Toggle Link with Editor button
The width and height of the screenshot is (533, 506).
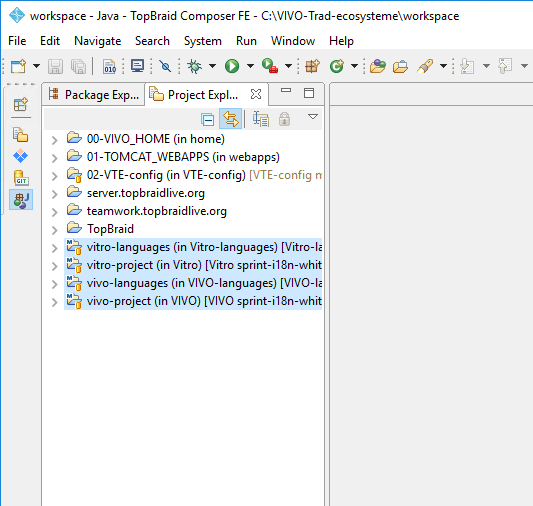tap(230, 119)
